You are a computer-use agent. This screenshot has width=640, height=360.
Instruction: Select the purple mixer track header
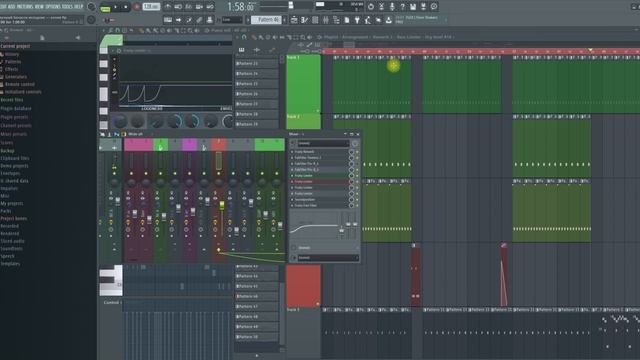pos(189,144)
